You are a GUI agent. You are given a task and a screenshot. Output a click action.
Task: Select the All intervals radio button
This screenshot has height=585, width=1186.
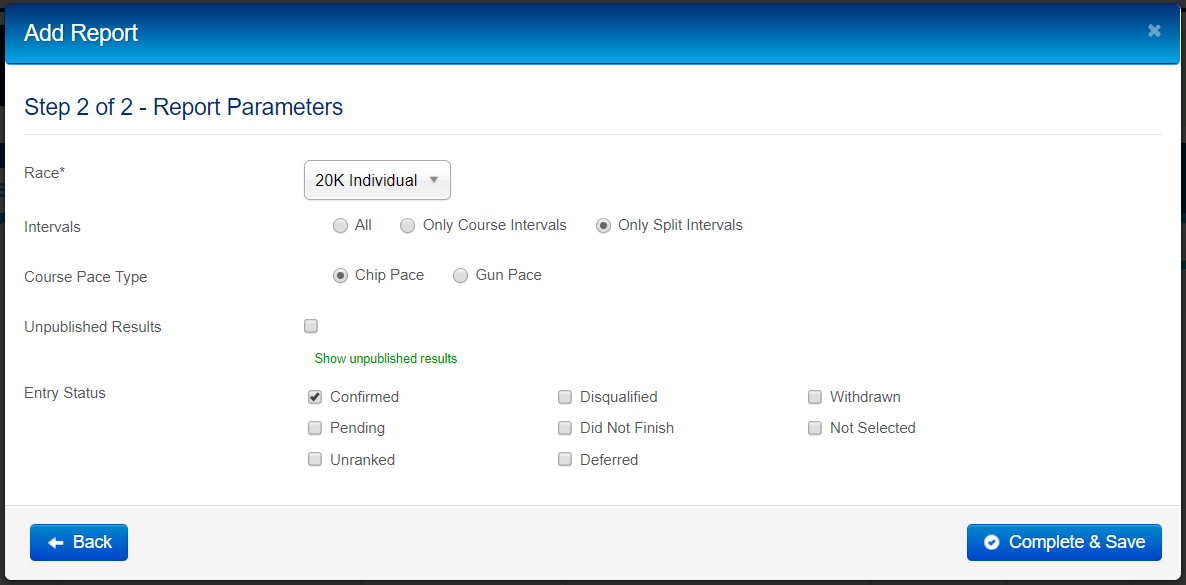tap(340, 226)
